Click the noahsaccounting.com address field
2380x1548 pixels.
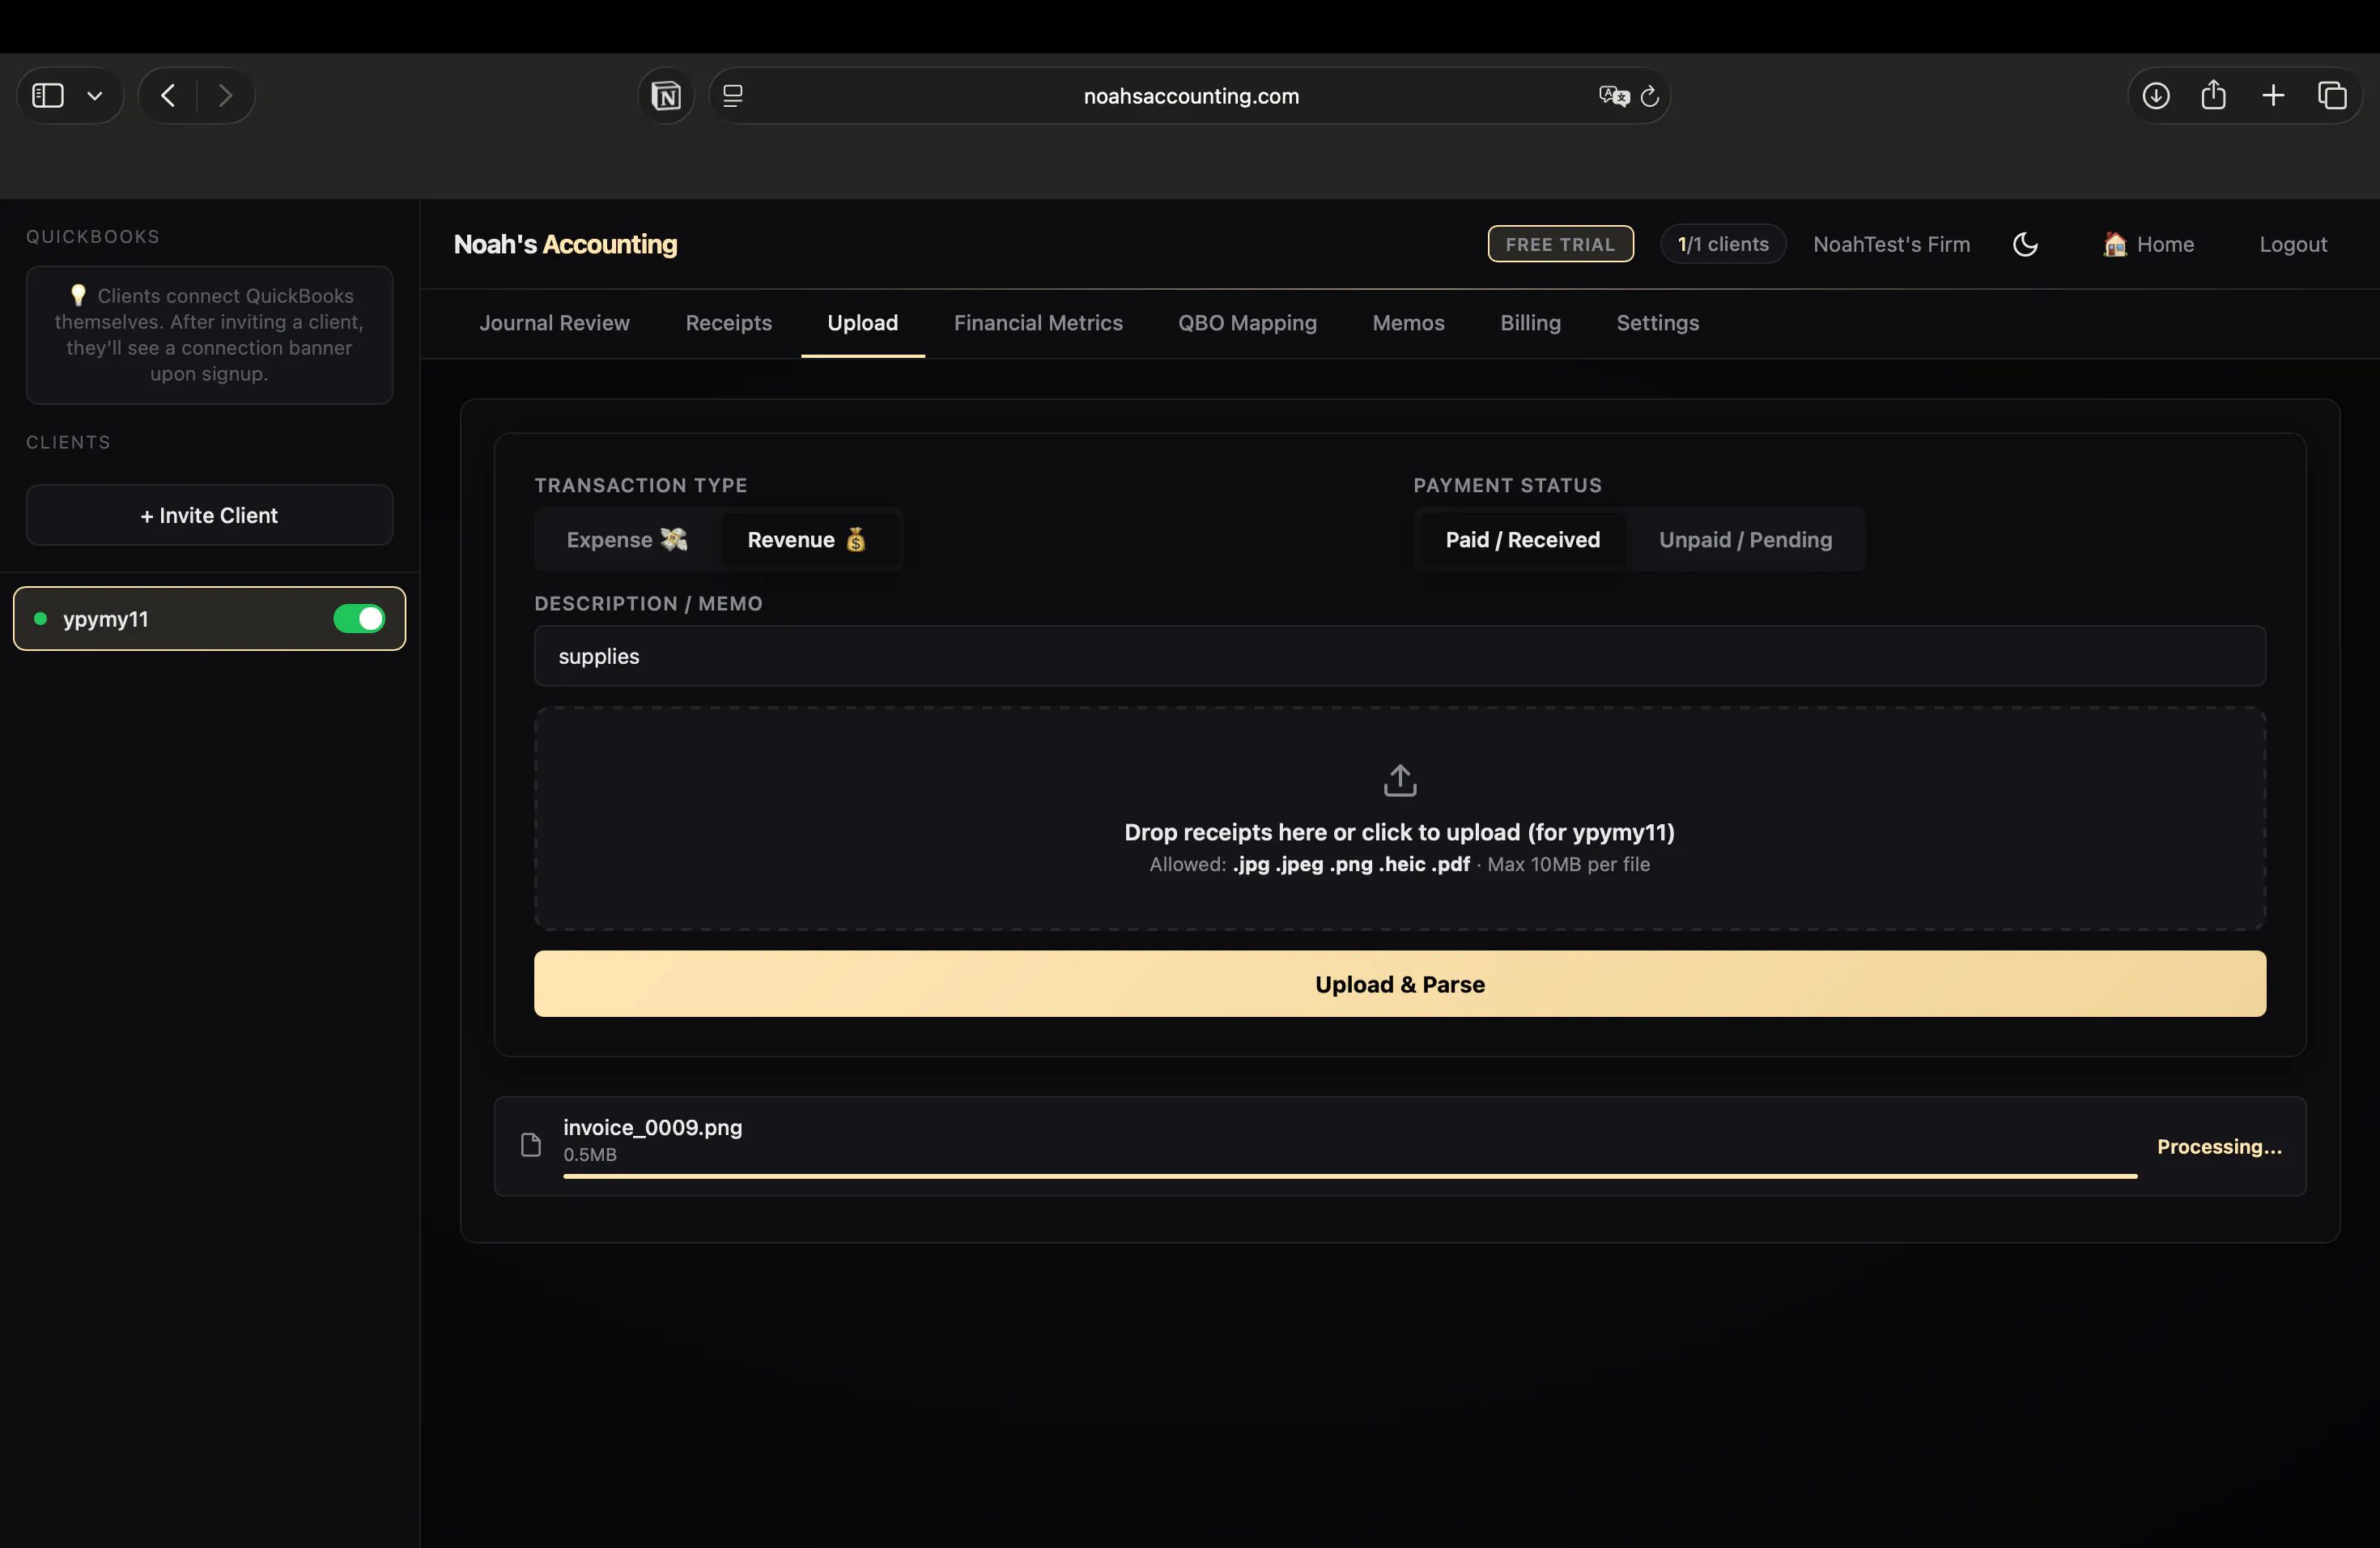pyautogui.click(x=1190, y=96)
